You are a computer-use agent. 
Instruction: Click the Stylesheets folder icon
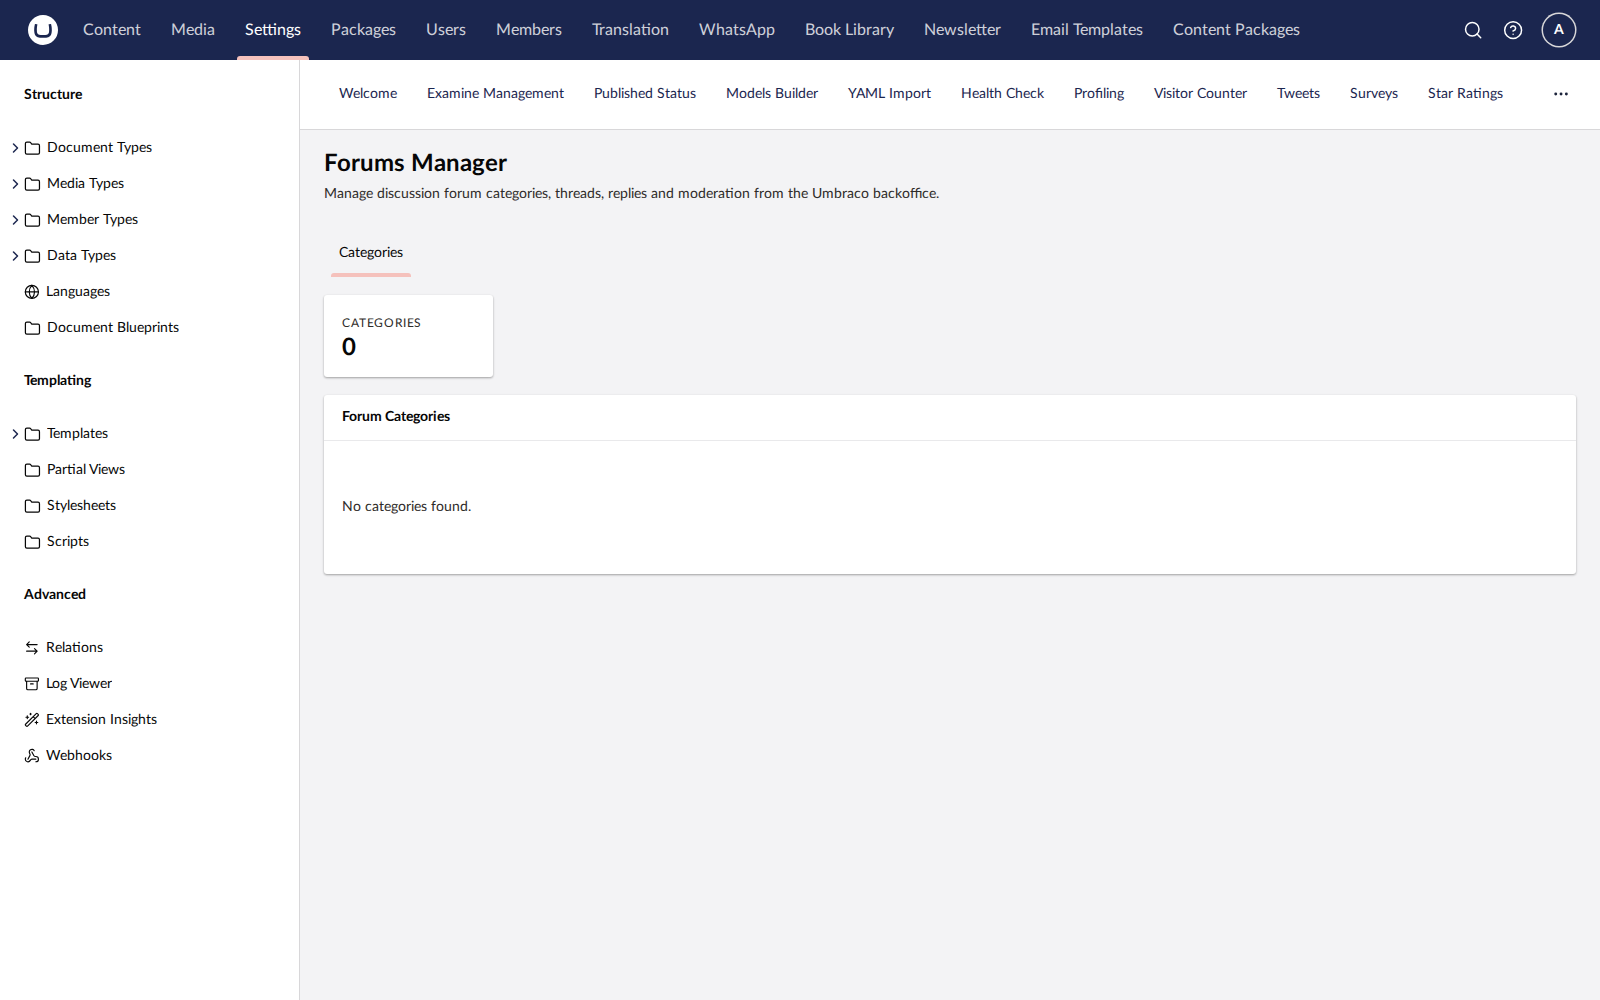tap(32, 506)
